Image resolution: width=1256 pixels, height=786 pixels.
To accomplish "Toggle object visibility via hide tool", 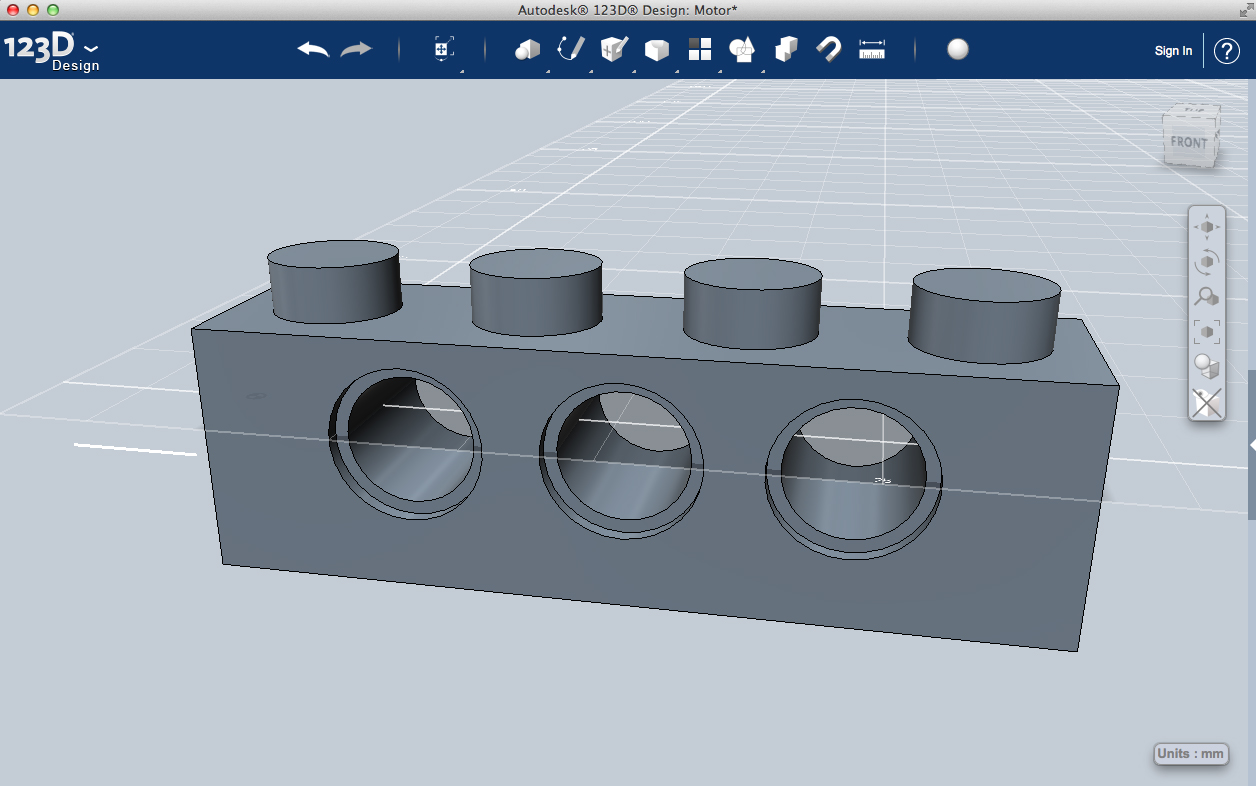I will click(x=1206, y=403).
